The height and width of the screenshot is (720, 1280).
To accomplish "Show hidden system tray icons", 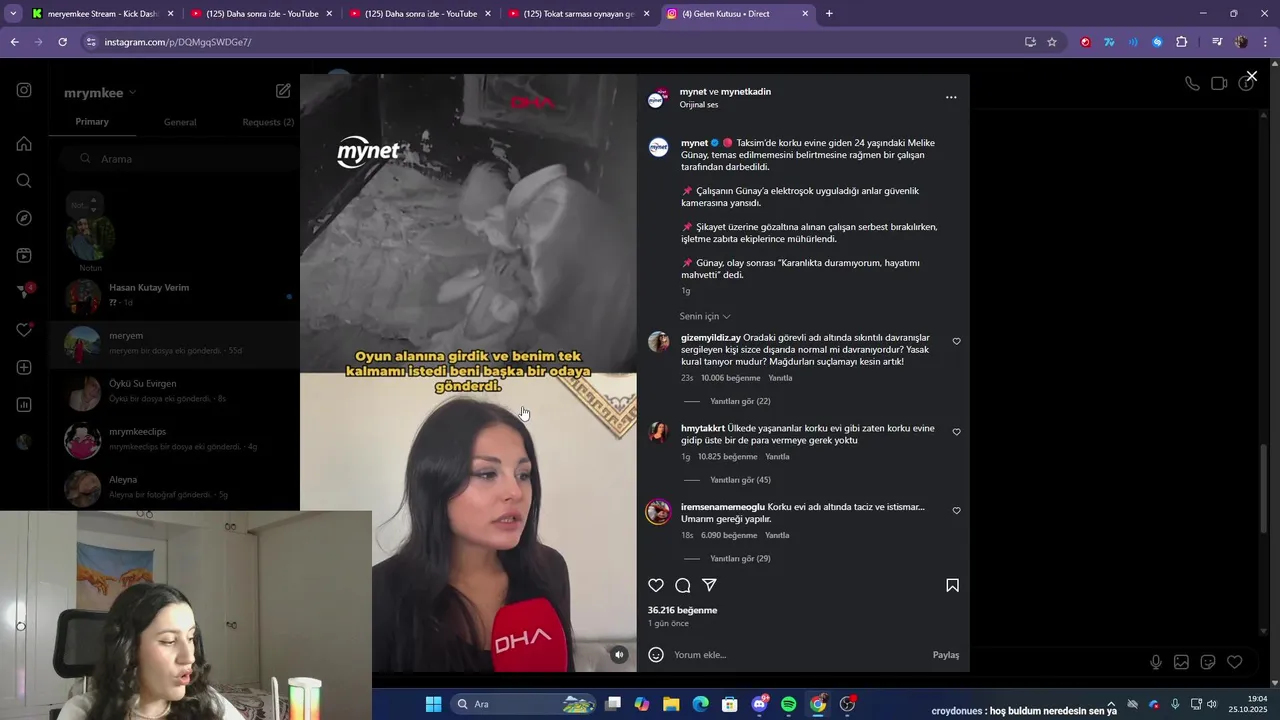I will coord(1111,704).
